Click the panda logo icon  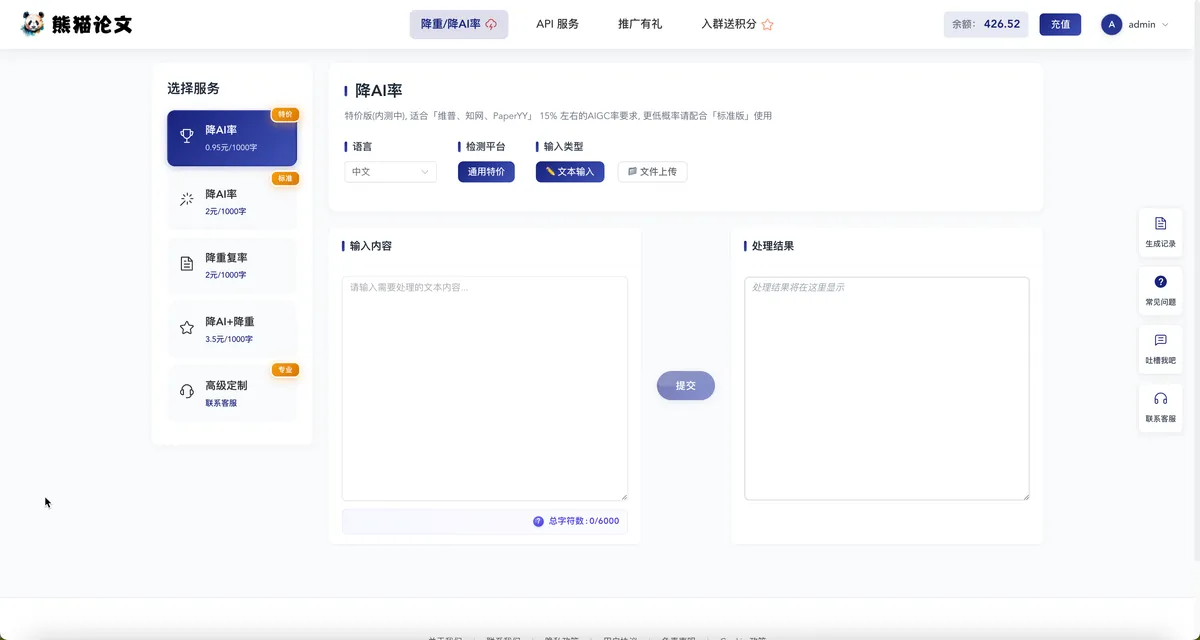[33, 24]
